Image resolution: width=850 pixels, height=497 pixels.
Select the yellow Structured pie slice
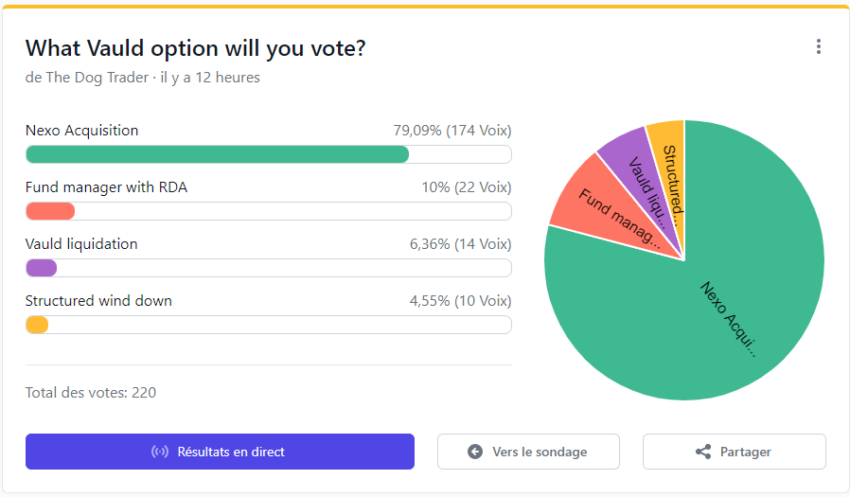[671, 163]
